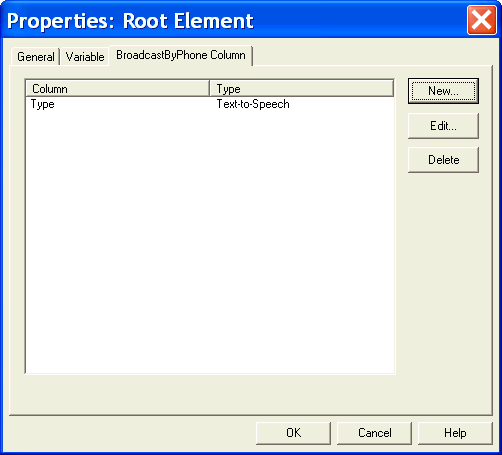
Task: Click the Edit... button
Action: 443,126
